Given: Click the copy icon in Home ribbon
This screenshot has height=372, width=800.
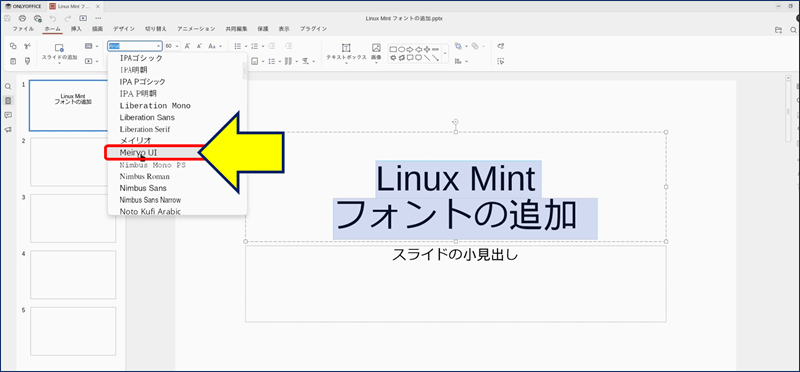Looking at the screenshot, I should tap(13, 46).
